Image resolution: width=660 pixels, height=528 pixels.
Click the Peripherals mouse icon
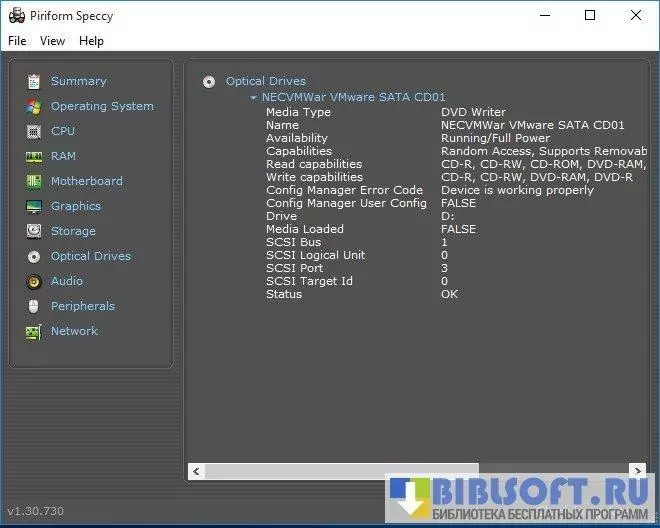click(x=34, y=306)
